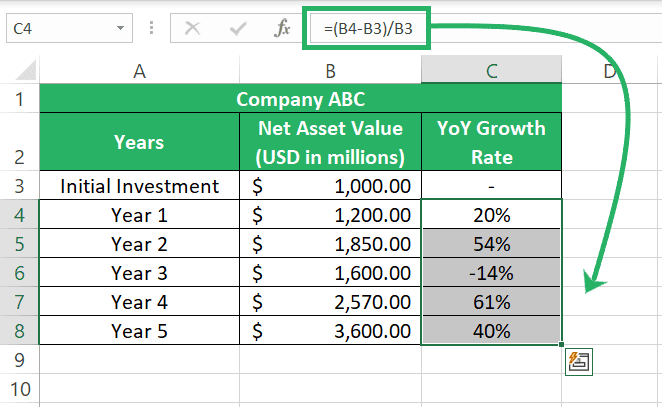
Task: Click the formula bar showing =(B4-B3)/B3
Action: (367, 28)
